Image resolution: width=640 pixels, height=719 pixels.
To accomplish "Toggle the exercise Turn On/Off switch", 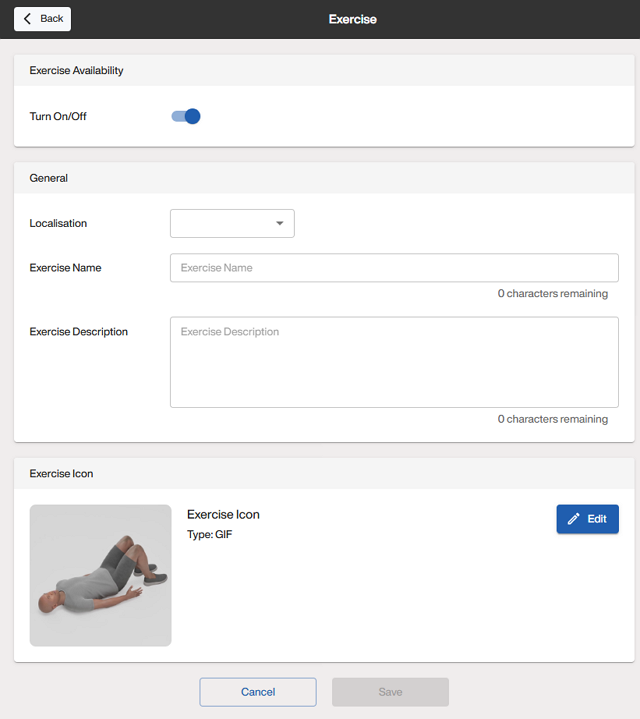I will pyautogui.click(x=186, y=116).
